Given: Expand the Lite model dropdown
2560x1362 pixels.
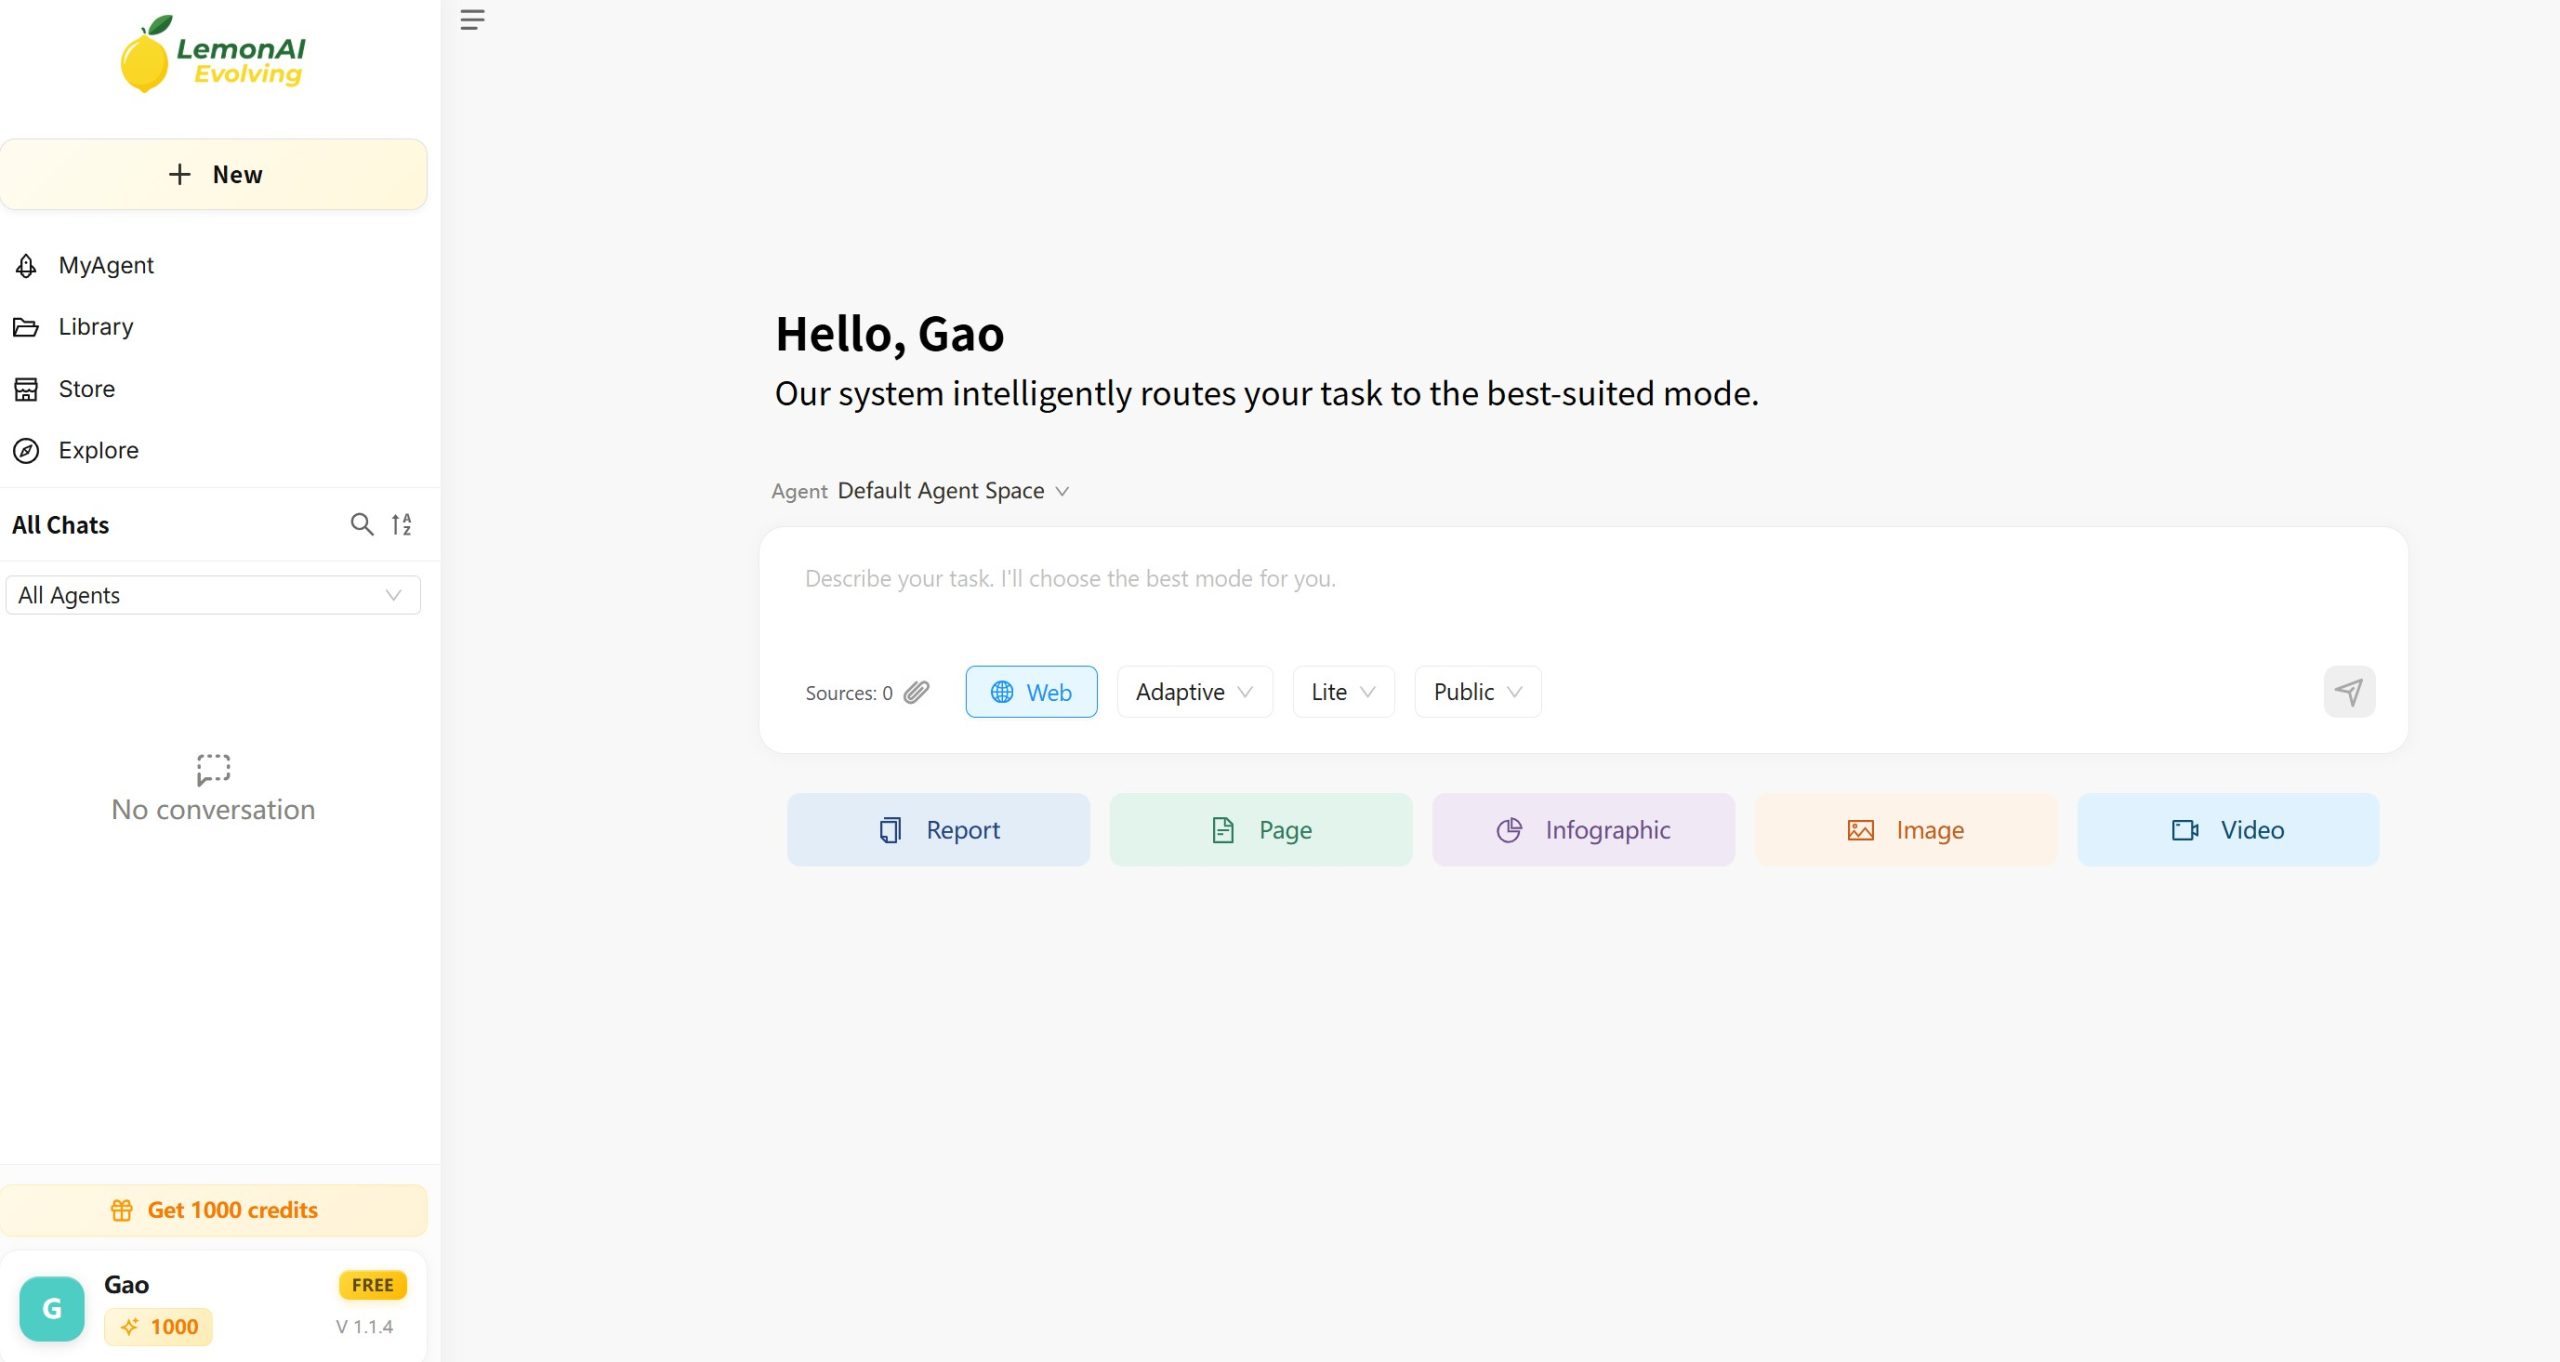Looking at the screenshot, I should point(1343,692).
